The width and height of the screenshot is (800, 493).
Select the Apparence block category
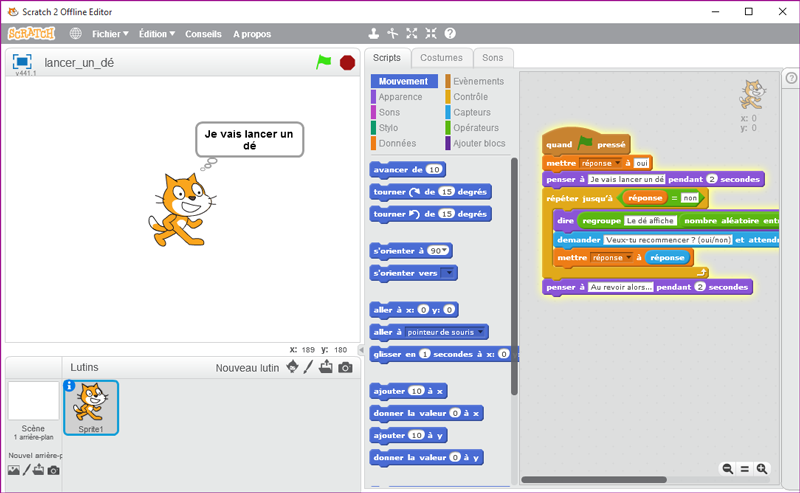click(x=400, y=97)
